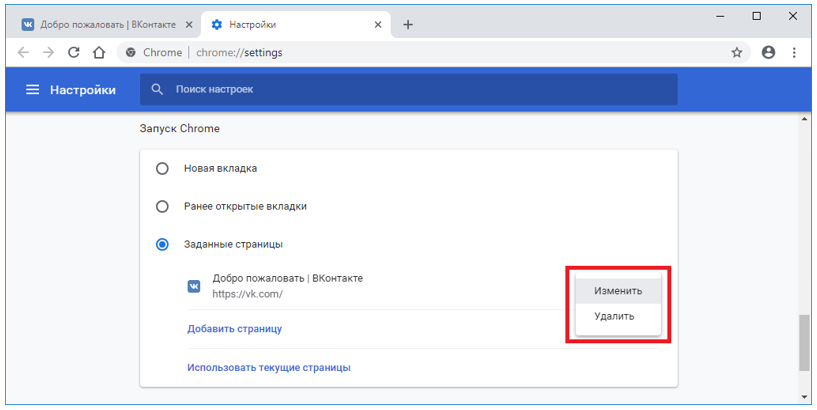This screenshot has width=817, height=410.
Task: Click the page scrollbar thumb
Action: point(805,342)
